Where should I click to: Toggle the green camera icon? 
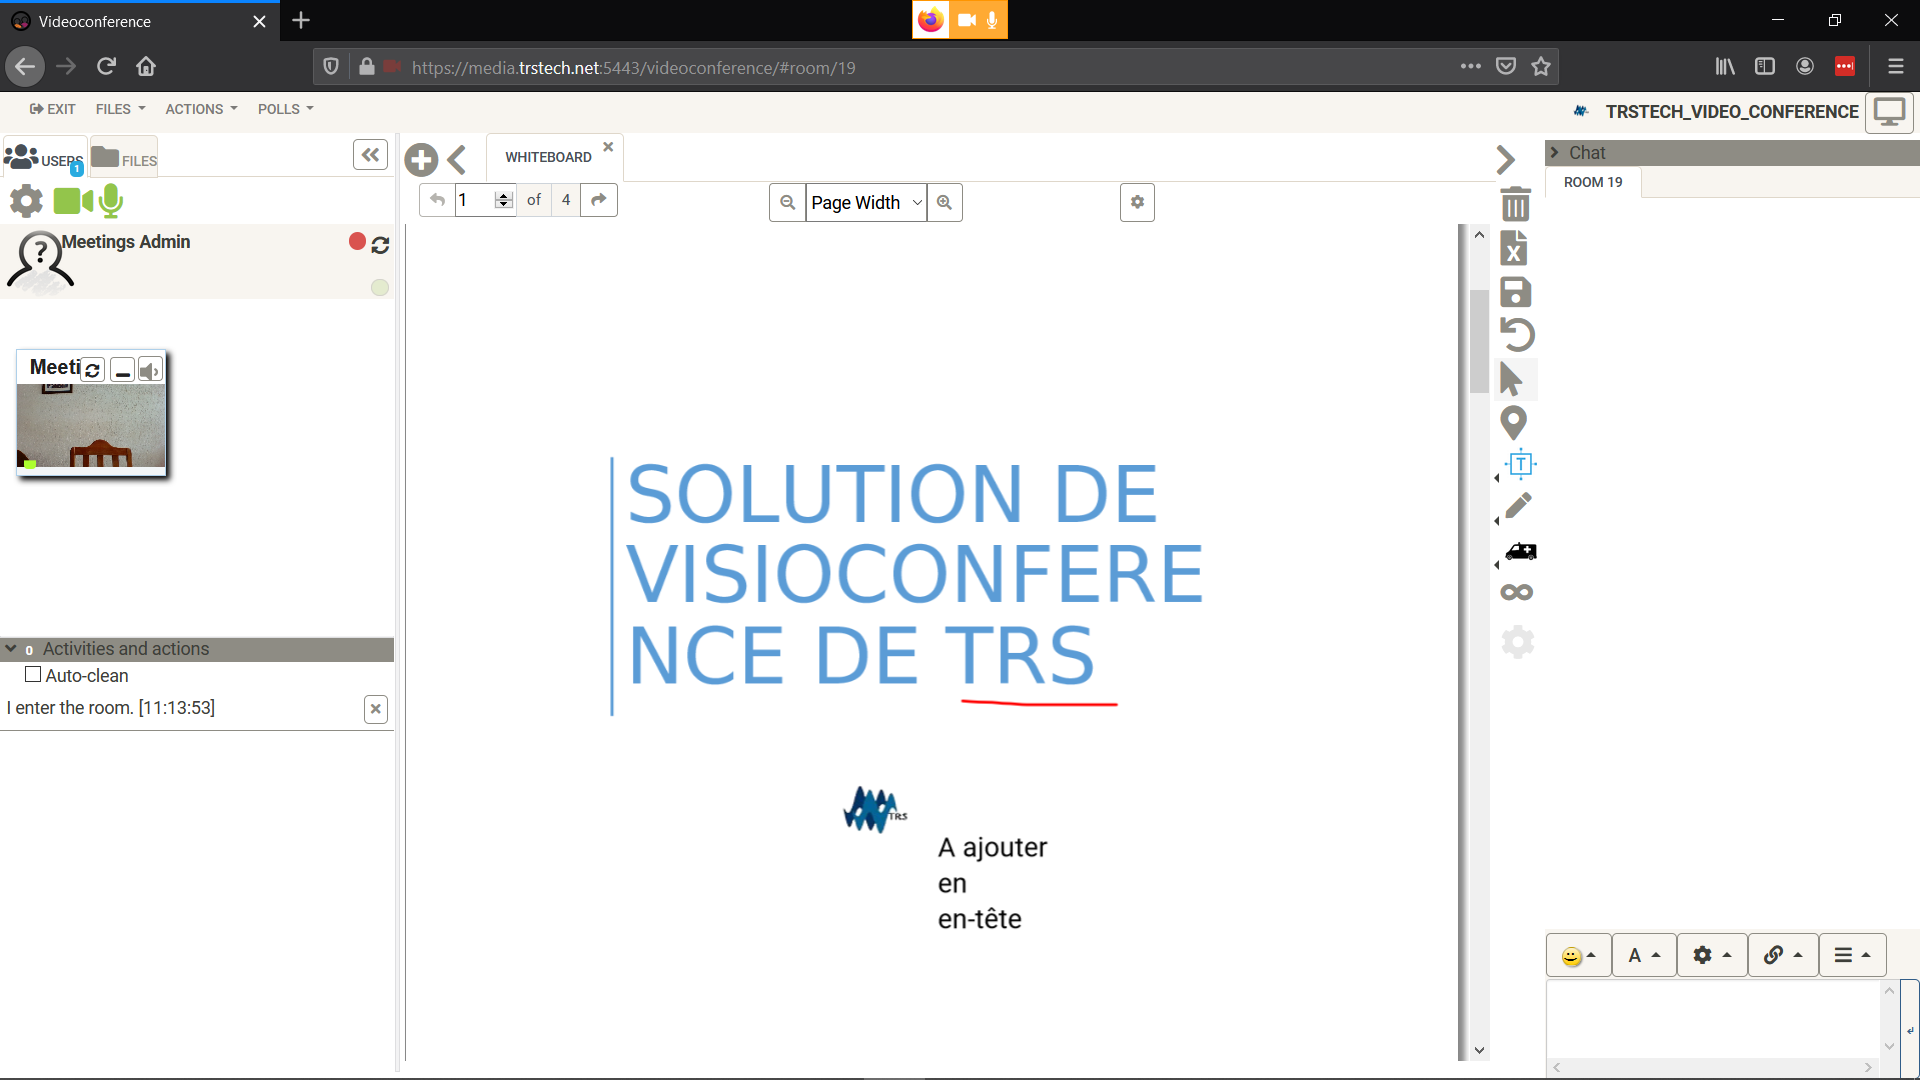73,201
